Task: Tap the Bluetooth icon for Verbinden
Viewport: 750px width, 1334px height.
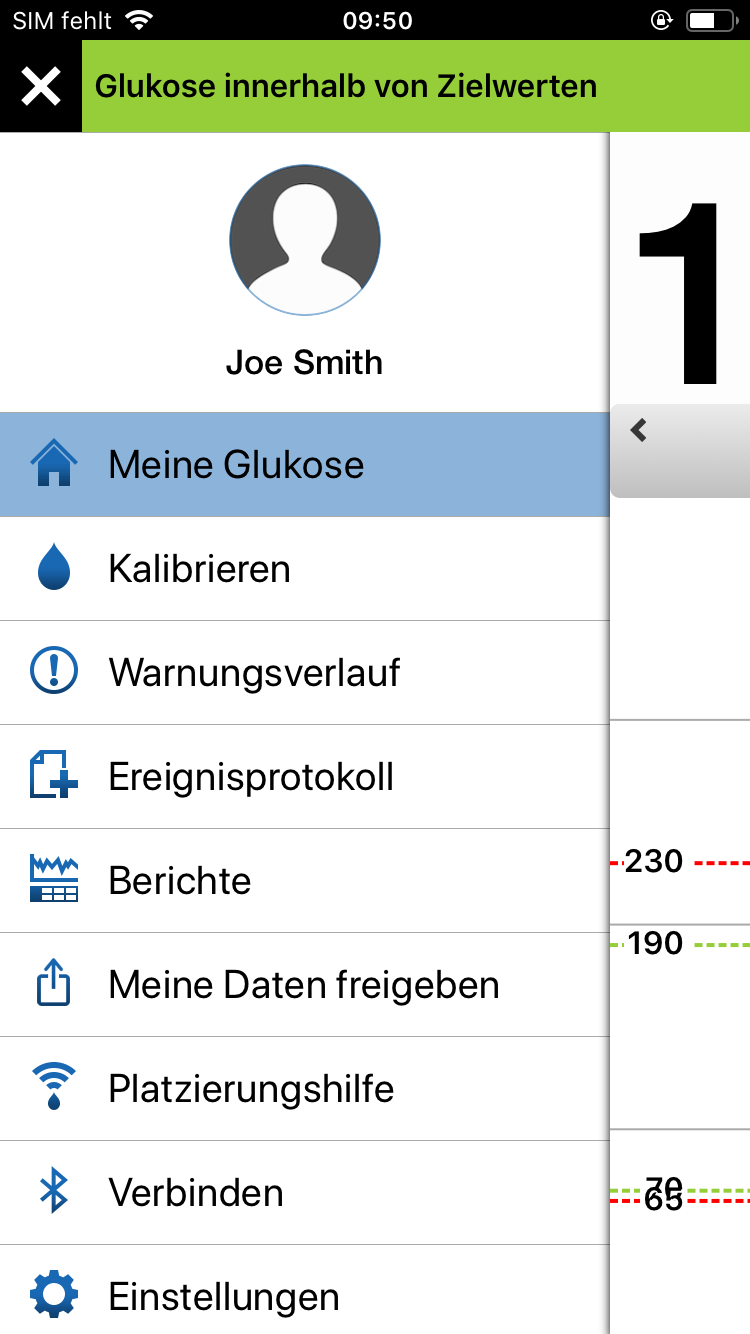Action: pyautogui.click(x=54, y=1193)
